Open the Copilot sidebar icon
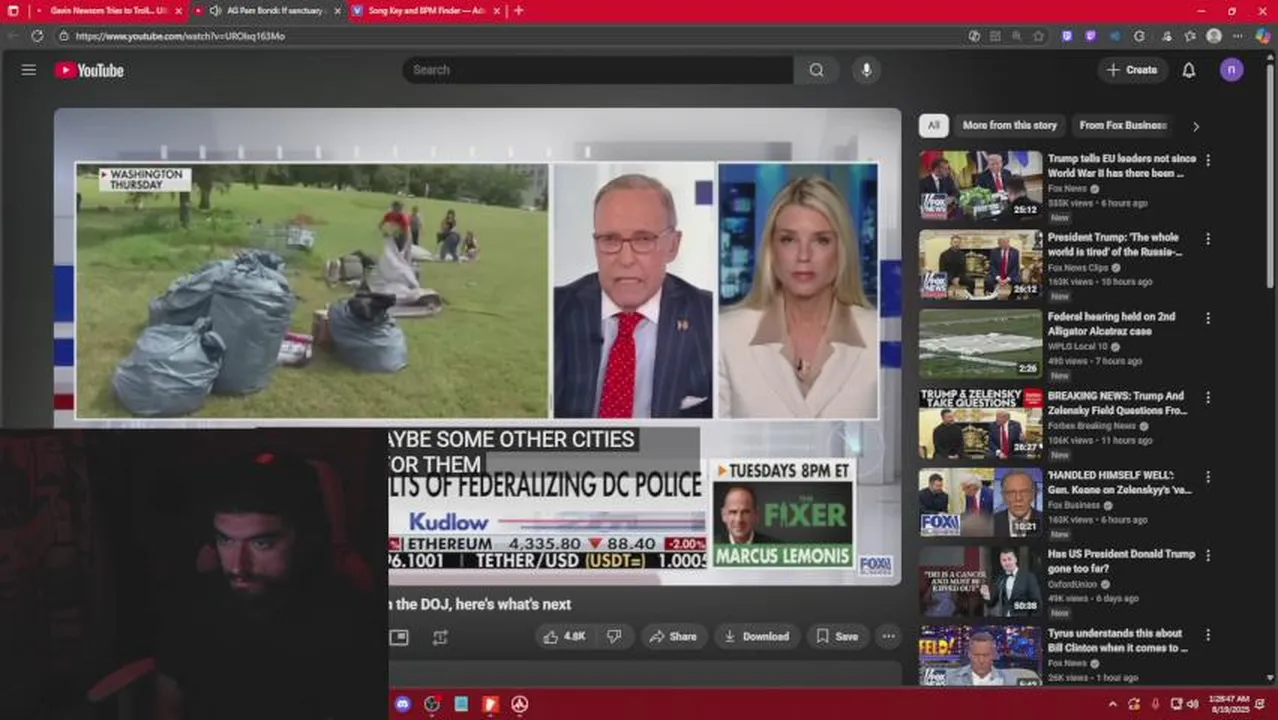The image size is (1278, 720). (x=1263, y=36)
